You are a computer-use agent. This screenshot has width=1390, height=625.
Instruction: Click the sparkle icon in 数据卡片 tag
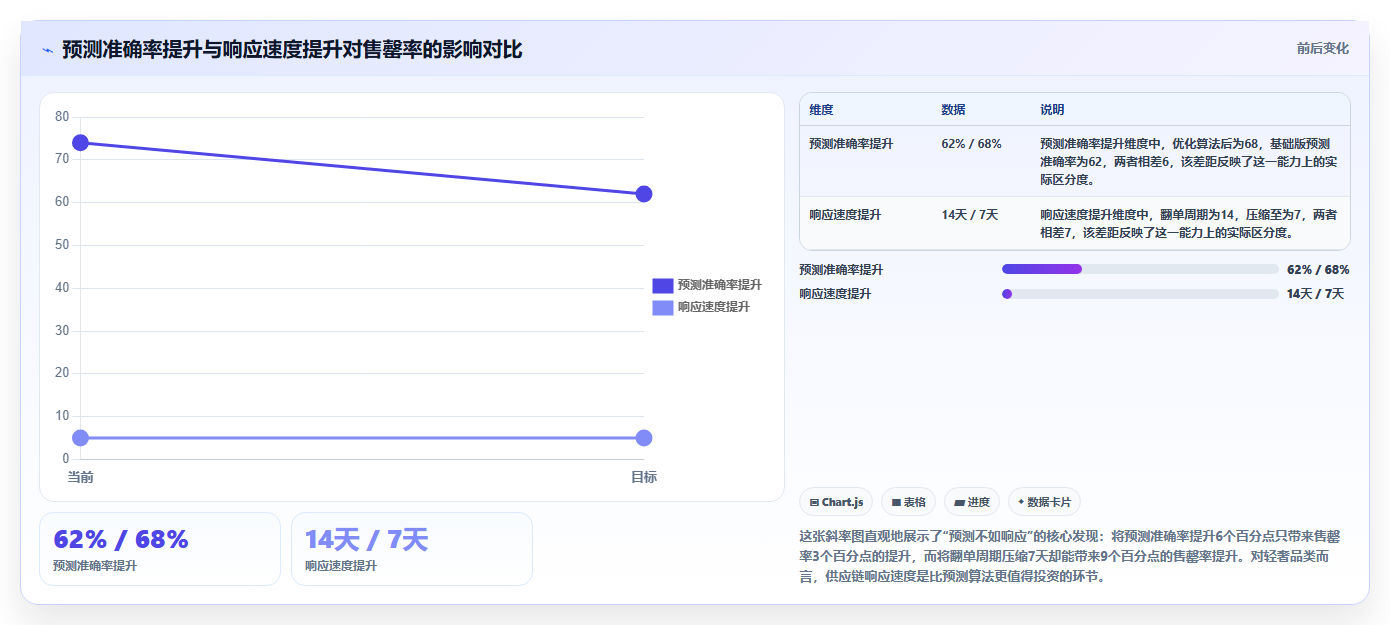click(x=1020, y=502)
